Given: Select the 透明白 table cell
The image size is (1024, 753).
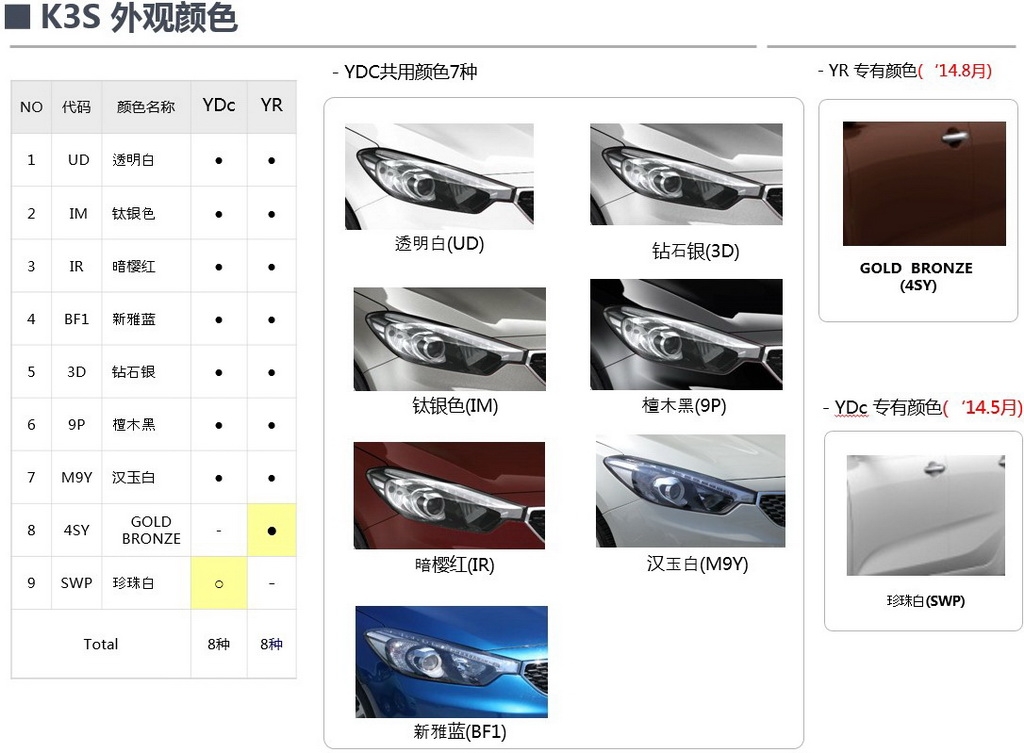Looking at the screenshot, I should click(146, 160).
